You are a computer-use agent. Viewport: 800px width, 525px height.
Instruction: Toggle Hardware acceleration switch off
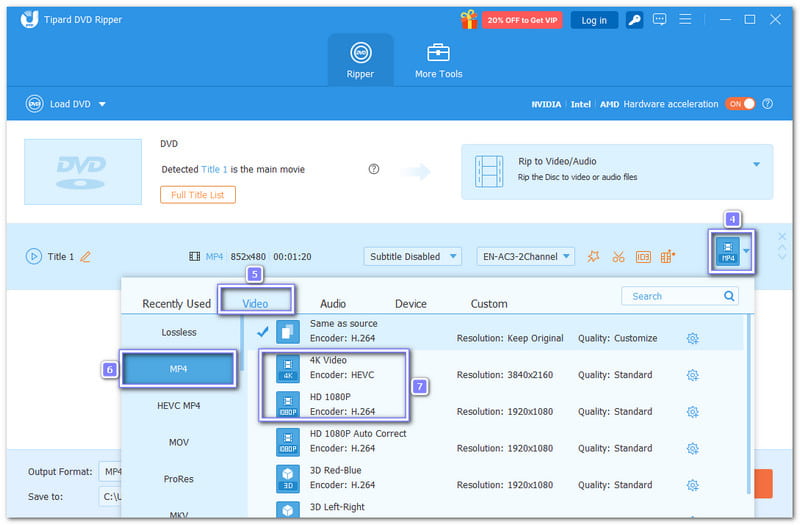click(740, 104)
